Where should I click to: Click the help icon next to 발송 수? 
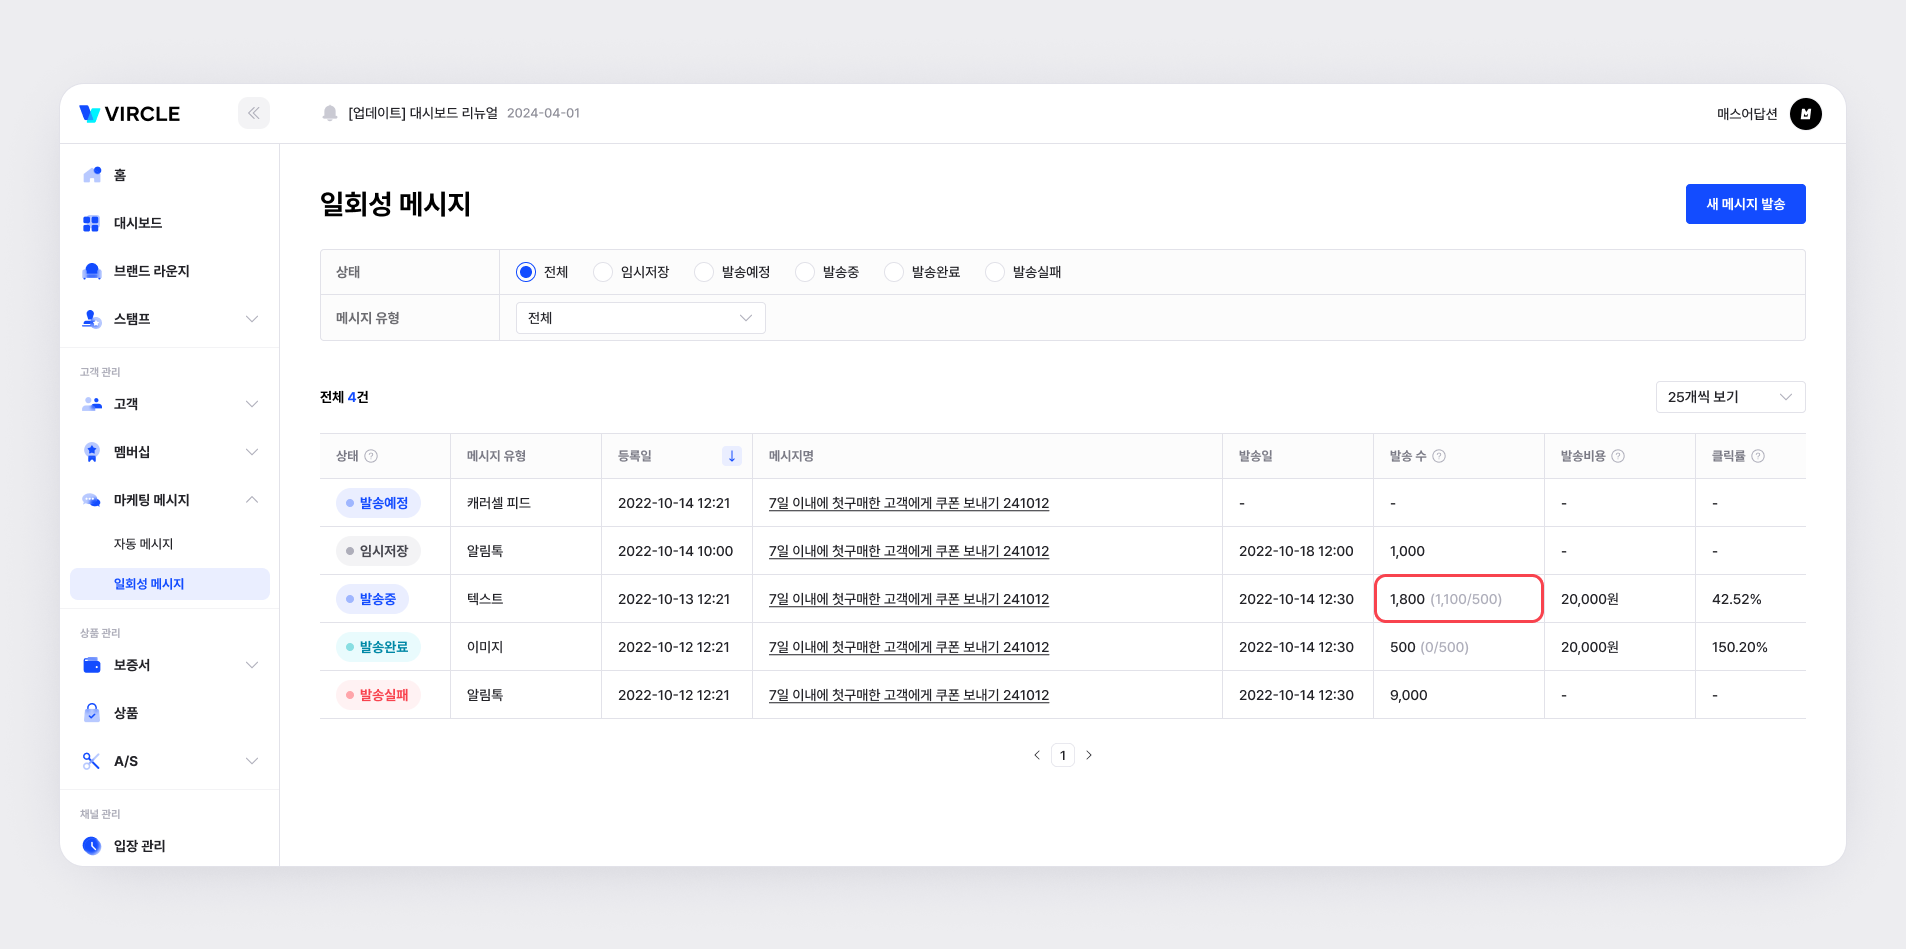click(x=1439, y=456)
